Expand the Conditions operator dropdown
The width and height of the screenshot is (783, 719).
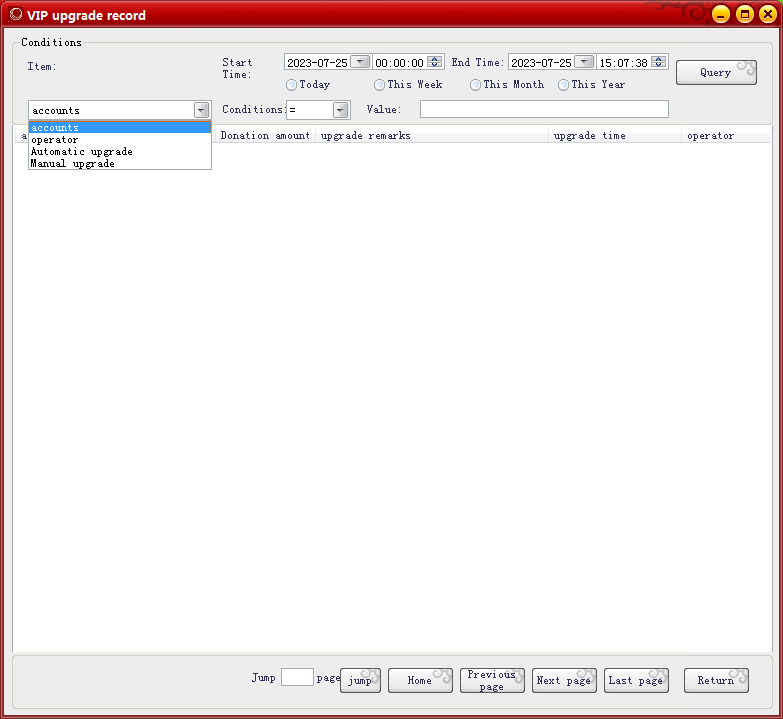tap(341, 110)
